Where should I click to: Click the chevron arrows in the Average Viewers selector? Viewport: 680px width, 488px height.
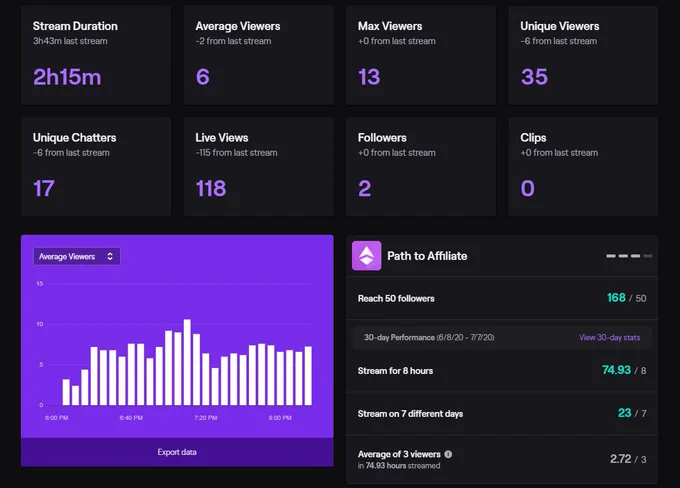[x=110, y=256]
